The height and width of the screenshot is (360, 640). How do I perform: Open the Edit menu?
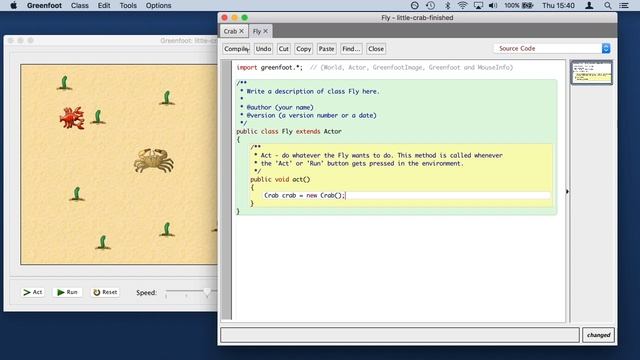[x=104, y=5]
